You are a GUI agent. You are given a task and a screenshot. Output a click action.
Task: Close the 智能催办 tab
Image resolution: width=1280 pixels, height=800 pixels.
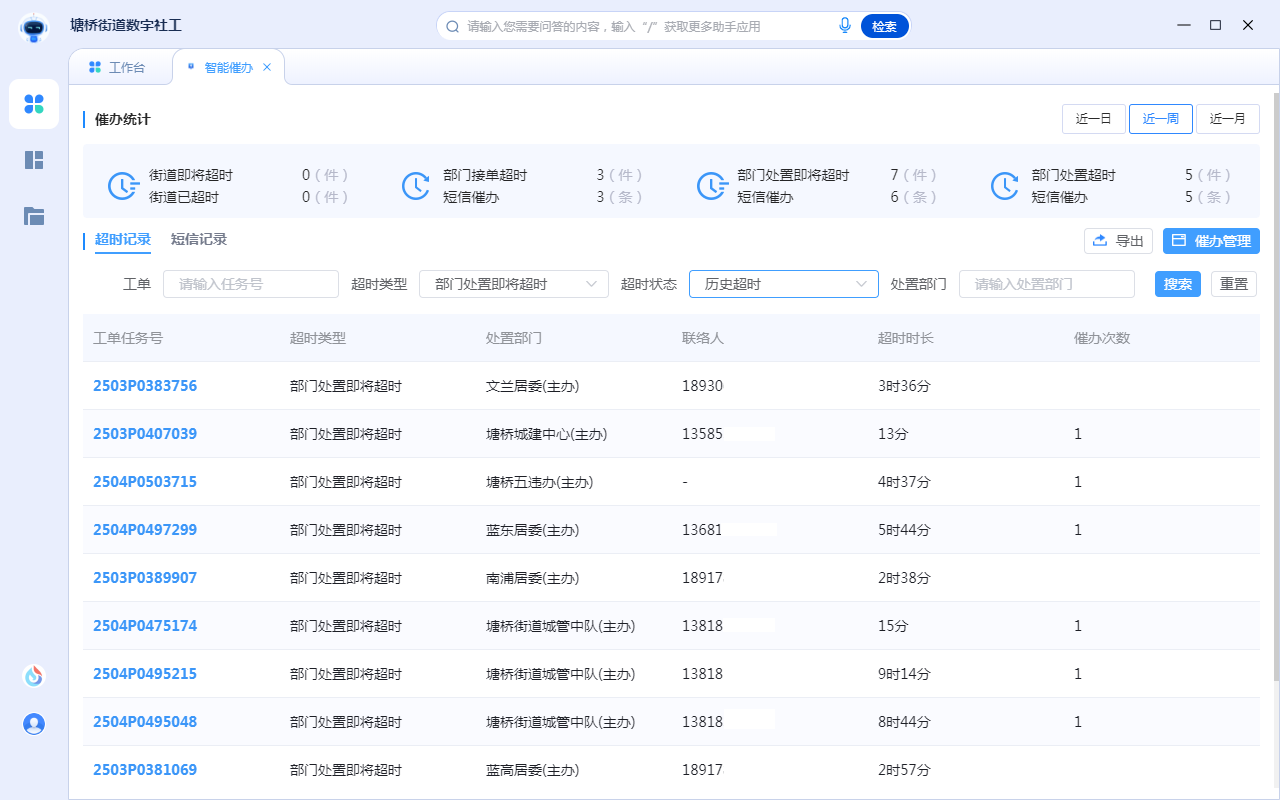267,67
